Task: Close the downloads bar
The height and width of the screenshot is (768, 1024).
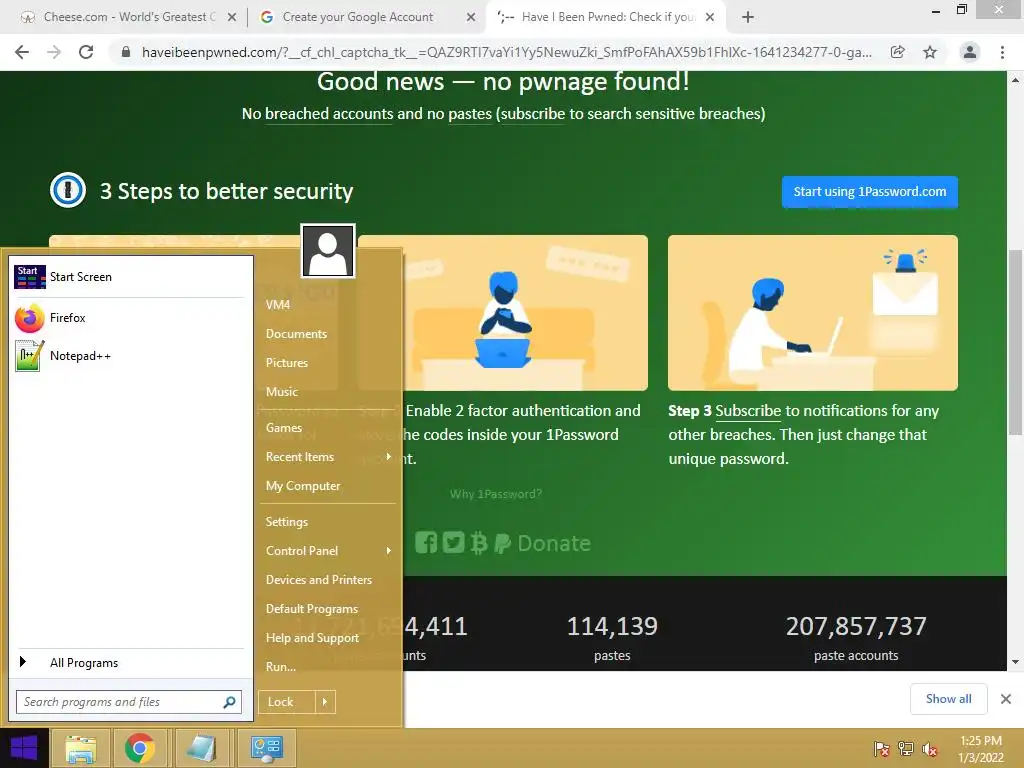Action: pyautogui.click(x=1006, y=699)
